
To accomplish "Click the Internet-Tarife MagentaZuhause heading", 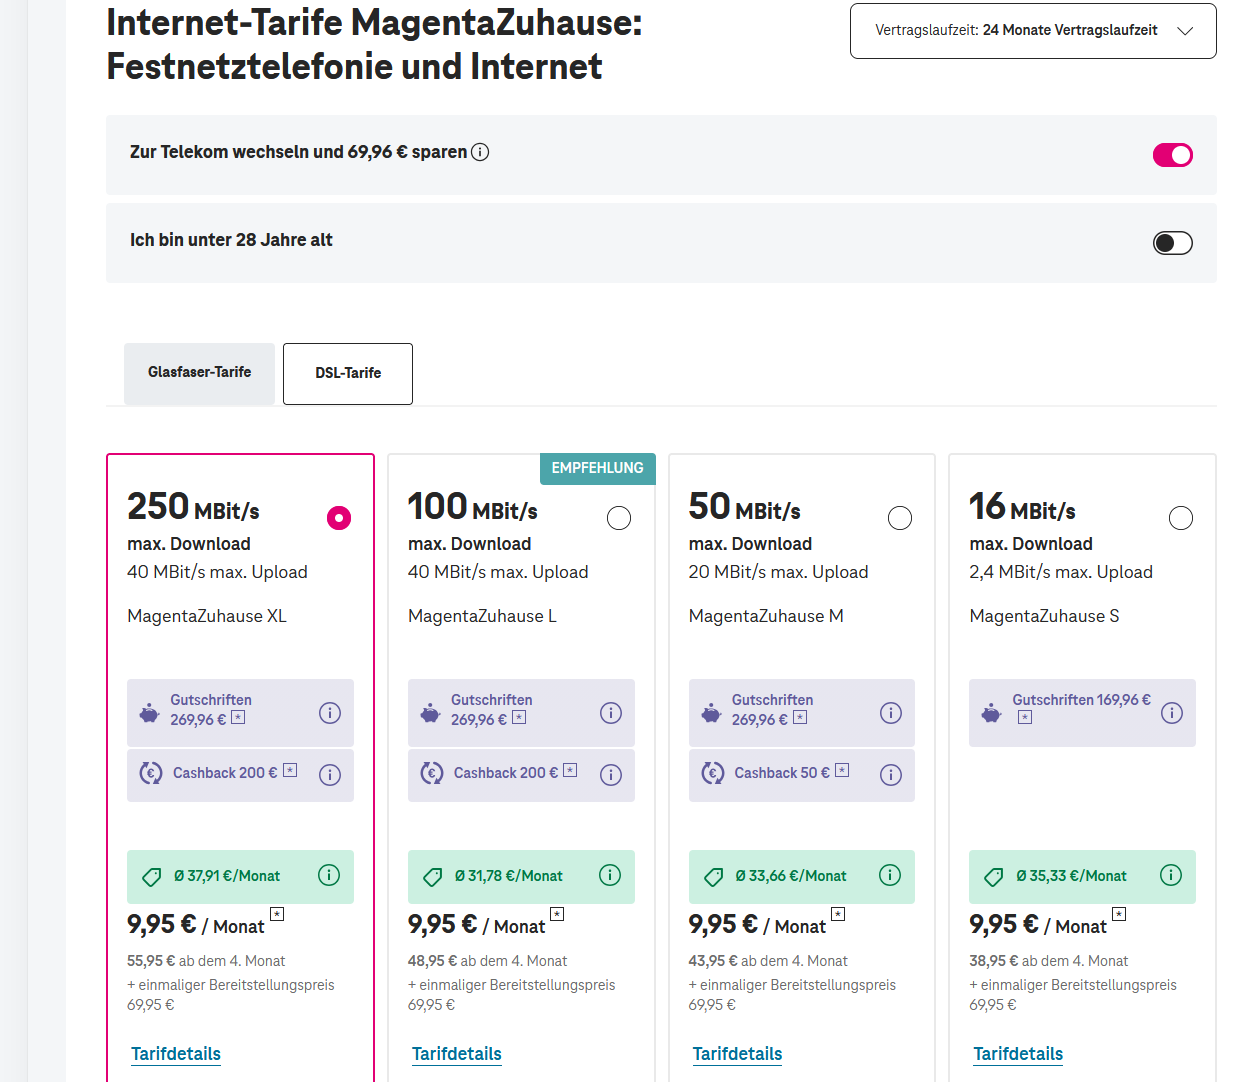I will click(x=375, y=44).
